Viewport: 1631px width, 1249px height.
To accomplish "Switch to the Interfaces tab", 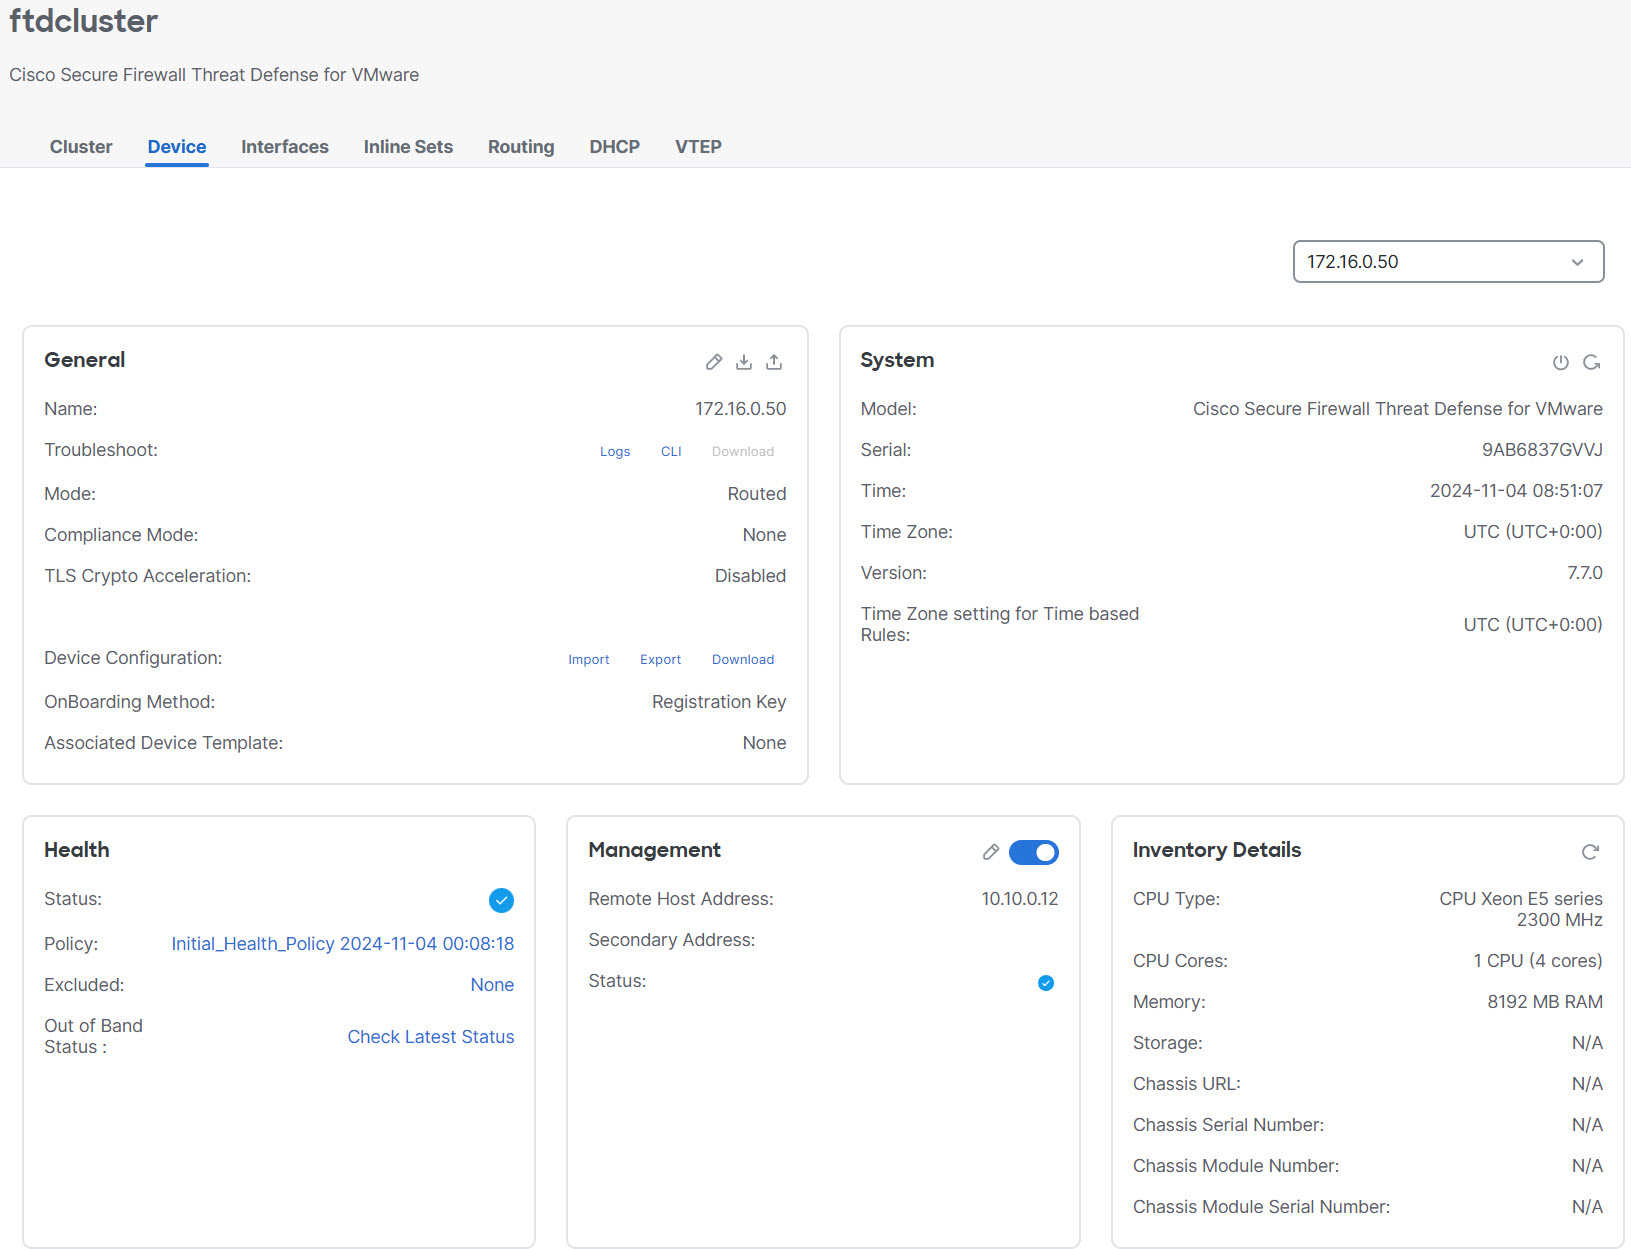I will point(284,146).
